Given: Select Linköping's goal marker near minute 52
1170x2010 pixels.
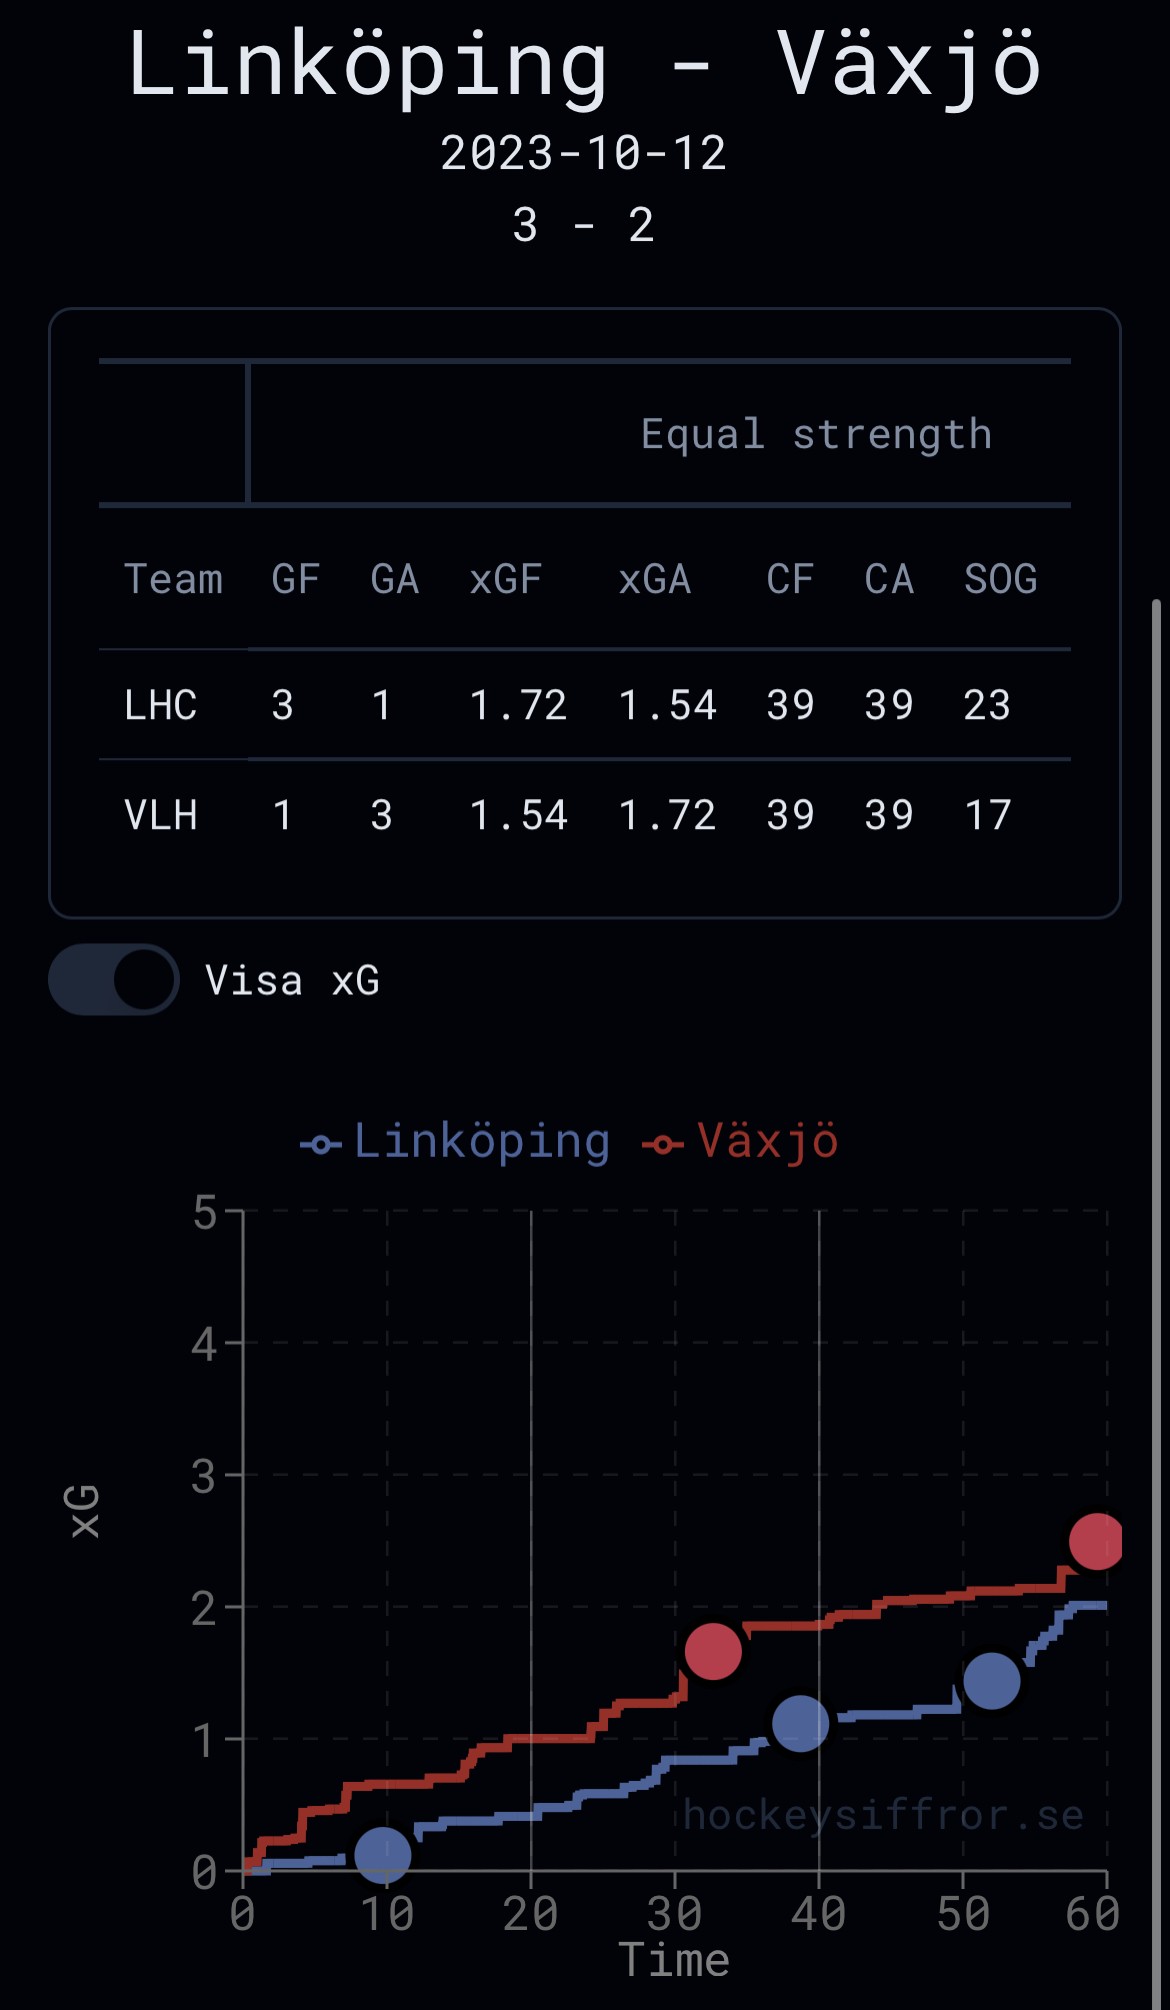Looking at the screenshot, I should [x=991, y=1680].
